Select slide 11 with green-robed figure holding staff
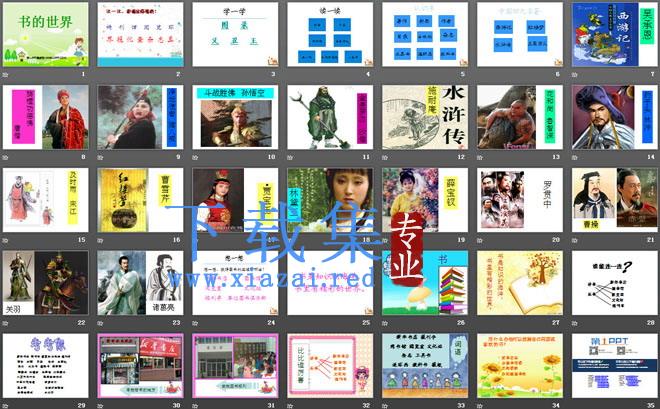 click(330, 117)
